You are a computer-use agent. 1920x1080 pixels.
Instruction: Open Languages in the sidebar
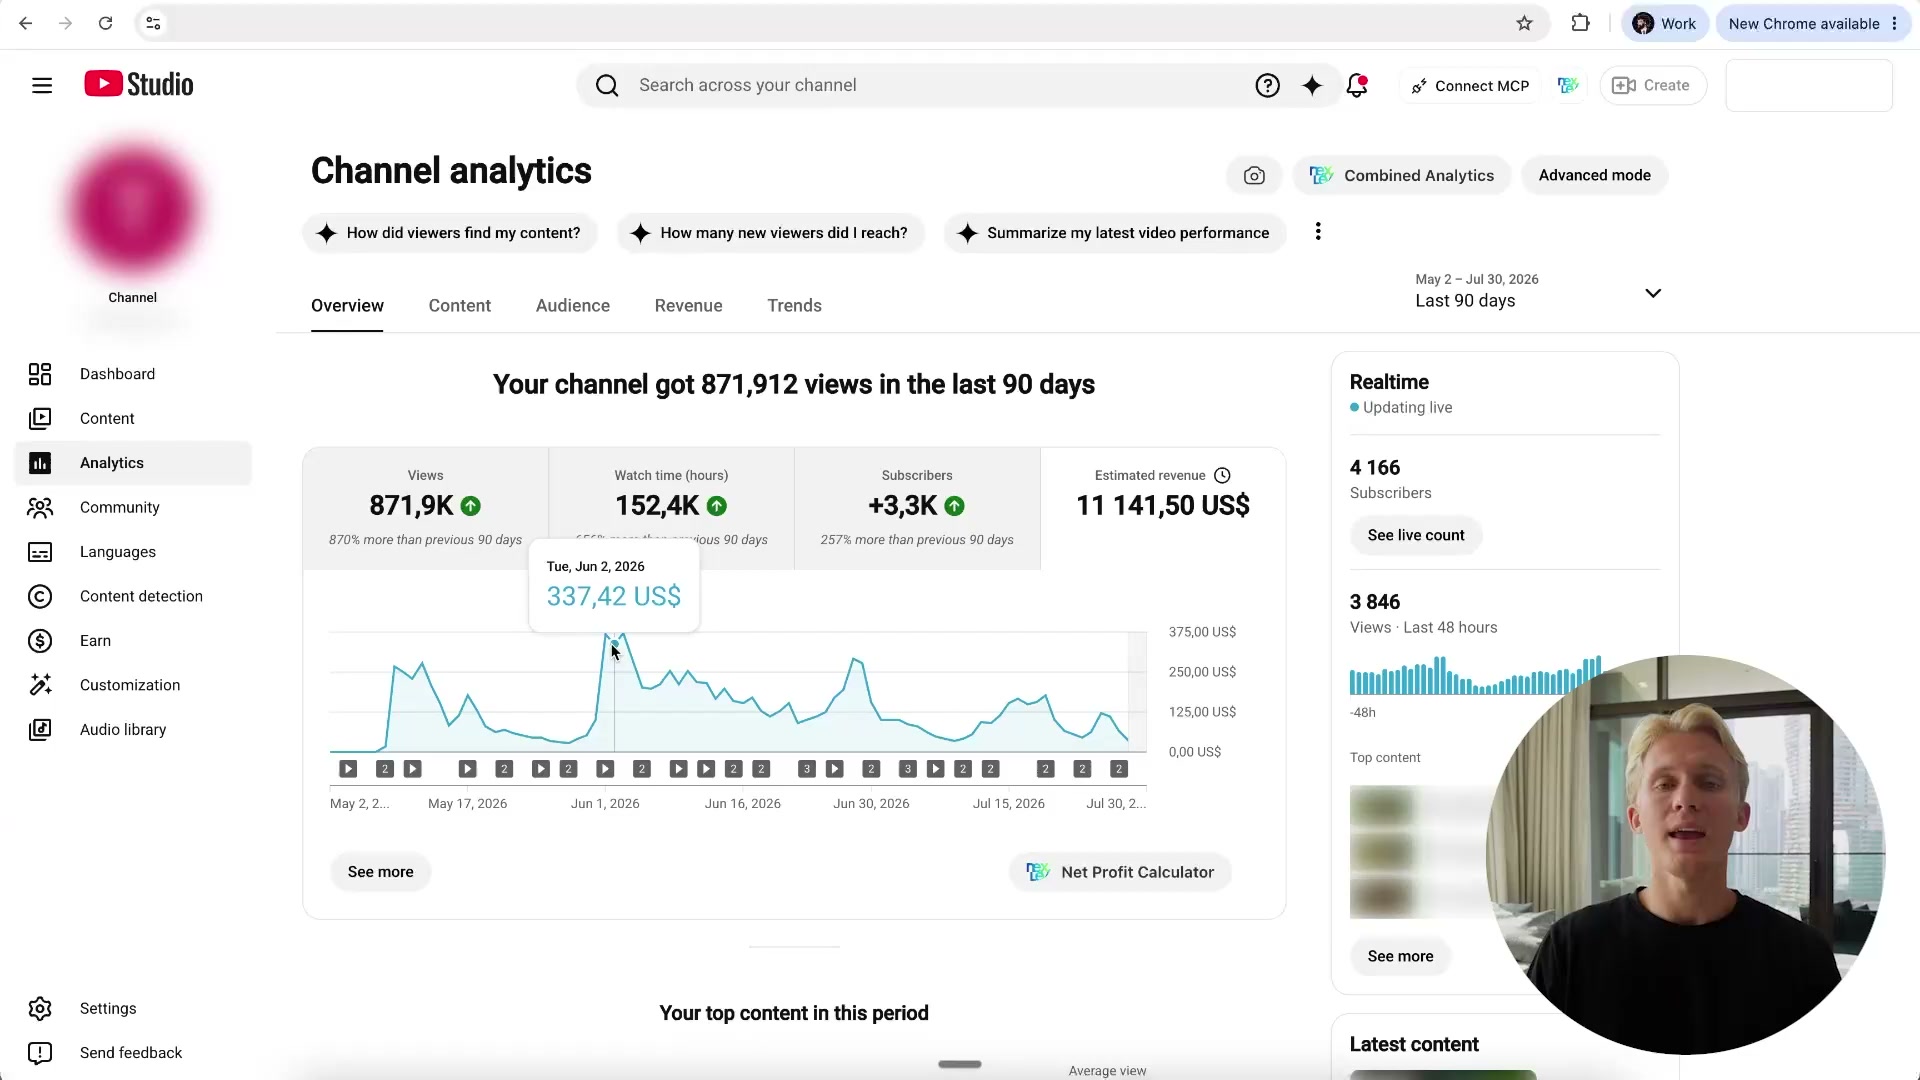[x=133, y=552]
